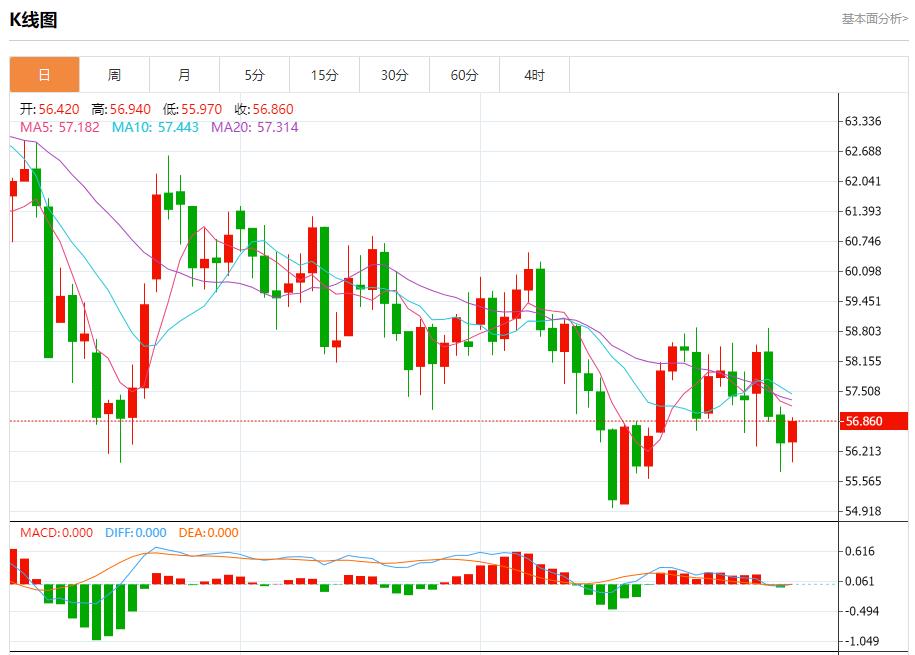Switch to the 月 monthly tab
This screenshot has width=915, height=655.
click(184, 75)
